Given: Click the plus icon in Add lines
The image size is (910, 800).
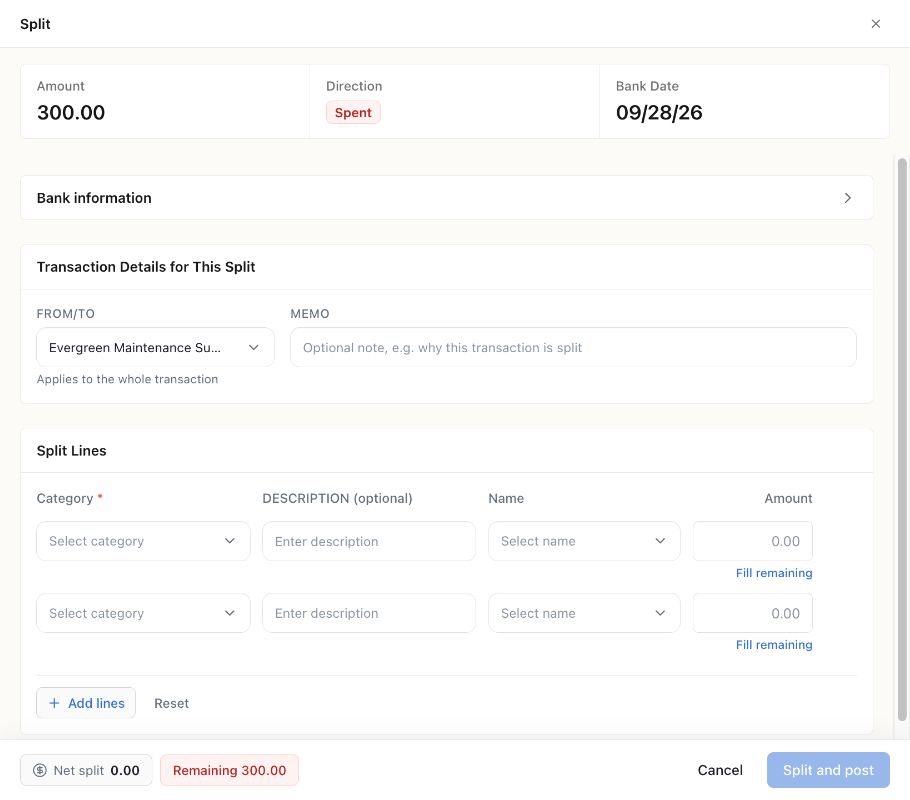Looking at the screenshot, I should [54, 703].
